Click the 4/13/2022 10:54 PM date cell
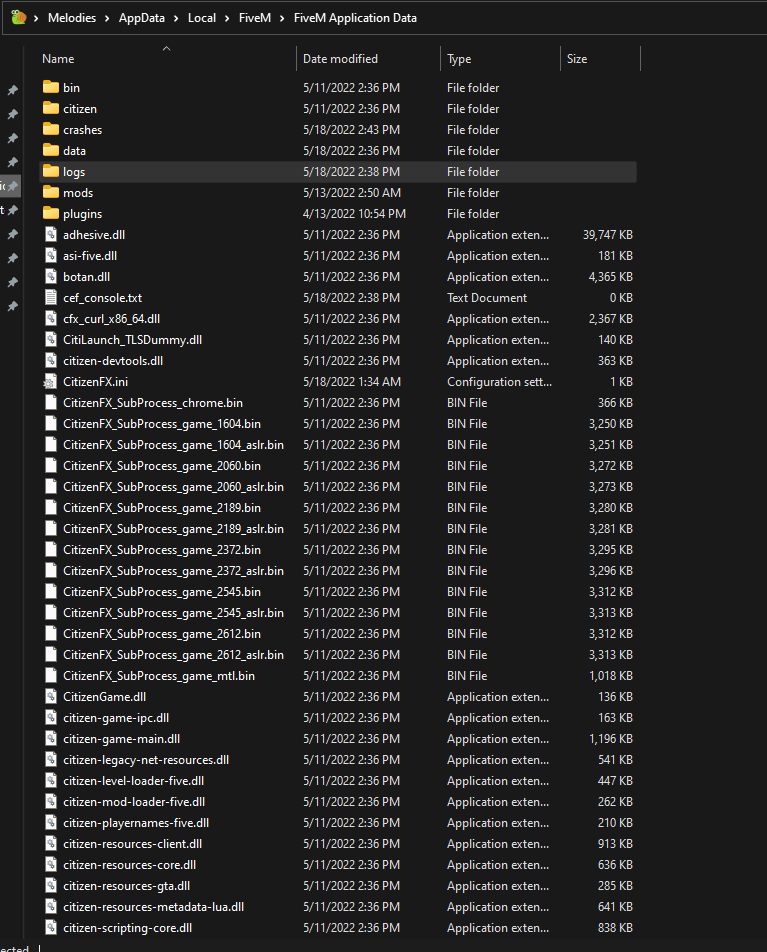Viewport: 767px width, 952px height. (355, 214)
